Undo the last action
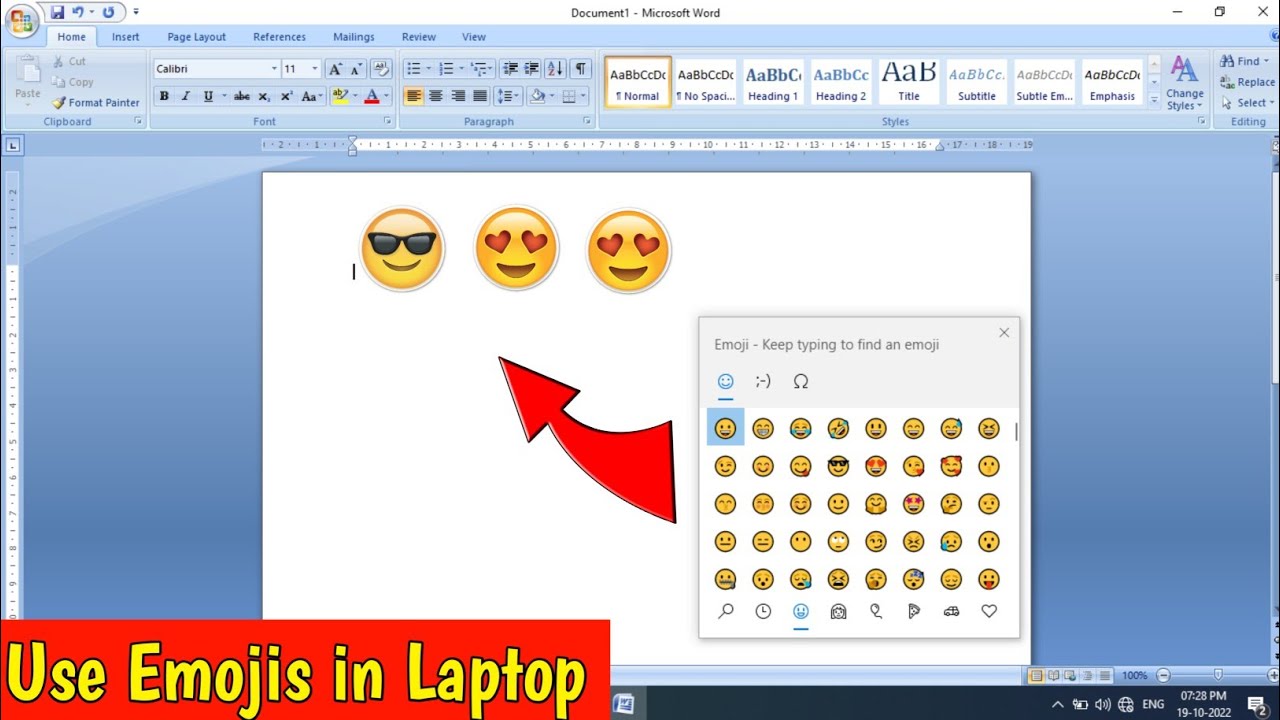Viewport: 1280px width, 720px height. 78,13
